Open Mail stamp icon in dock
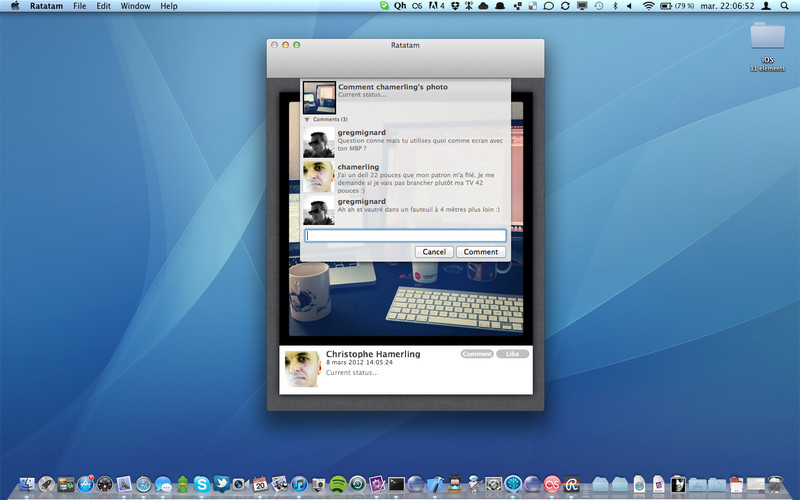This screenshot has width=800, height=500. tap(124, 484)
